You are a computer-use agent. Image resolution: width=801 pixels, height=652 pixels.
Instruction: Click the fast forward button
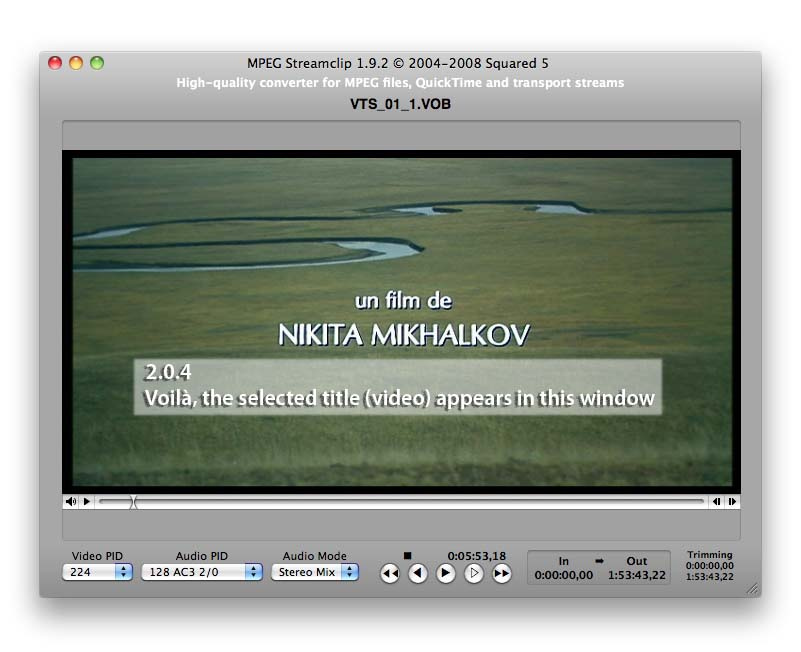click(x=501, y=573)
